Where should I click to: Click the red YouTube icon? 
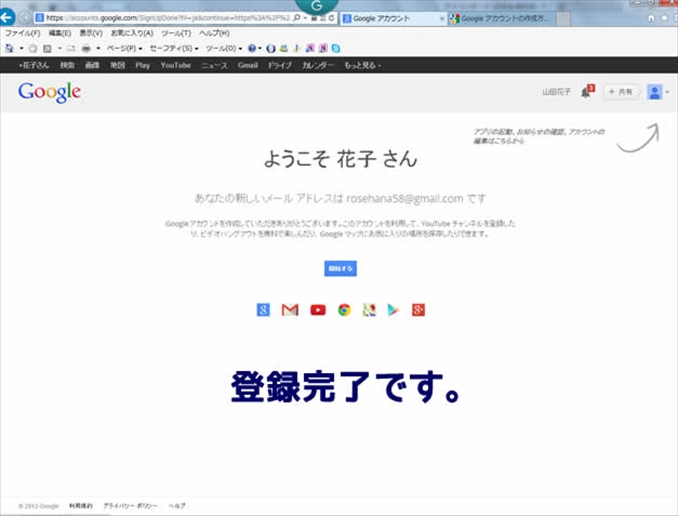click(x=318, y=310)
